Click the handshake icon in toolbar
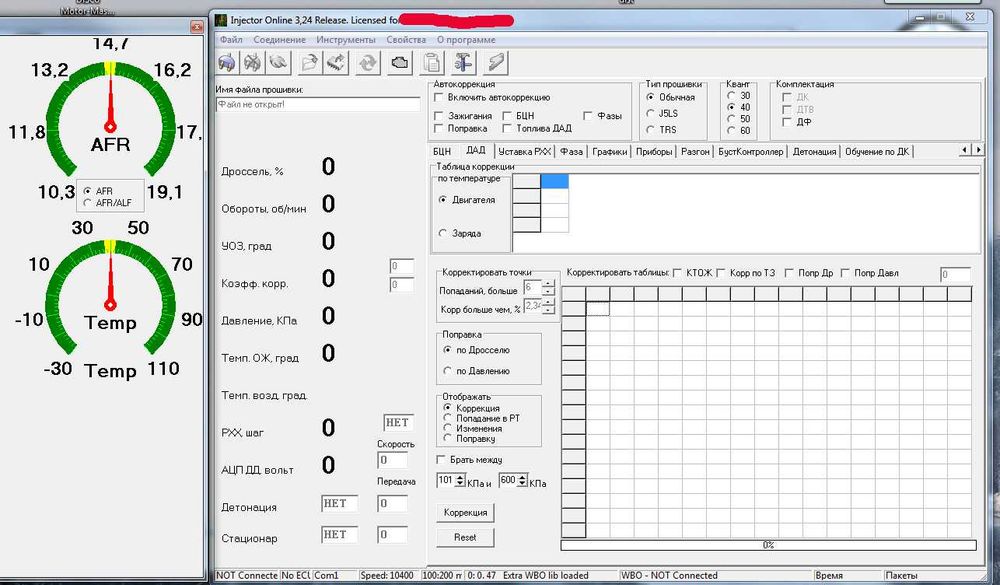The image size is (1000, 585). click(x=278, y=63)
